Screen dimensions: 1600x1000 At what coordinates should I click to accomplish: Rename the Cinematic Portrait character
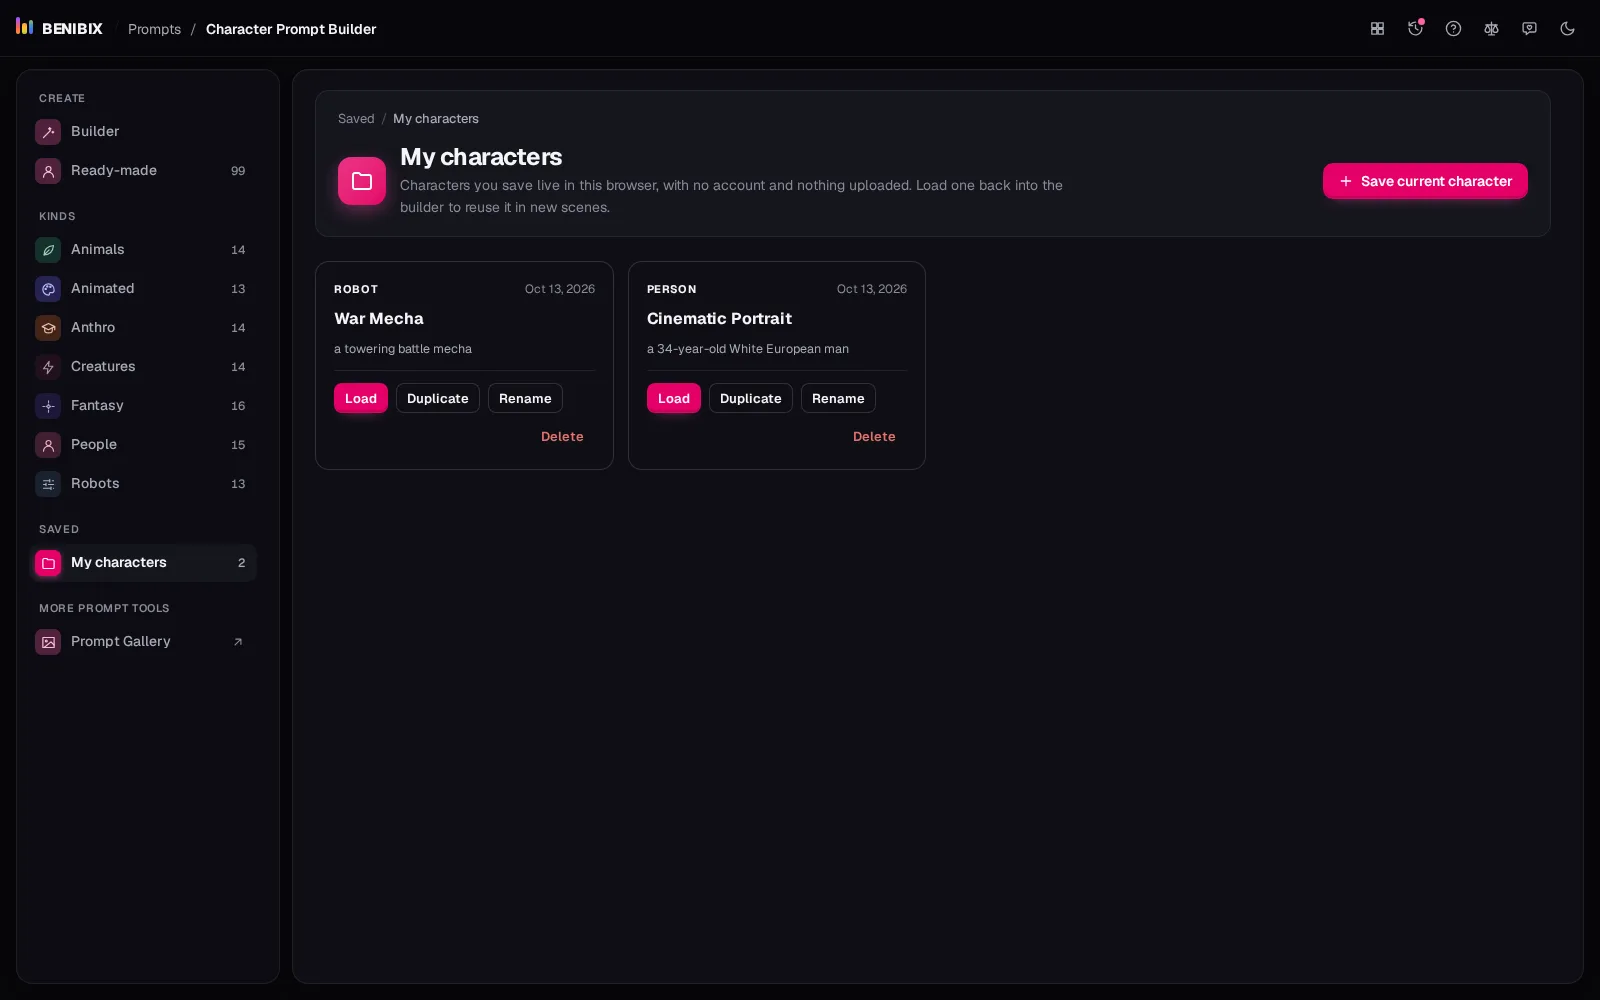point(838,398)
